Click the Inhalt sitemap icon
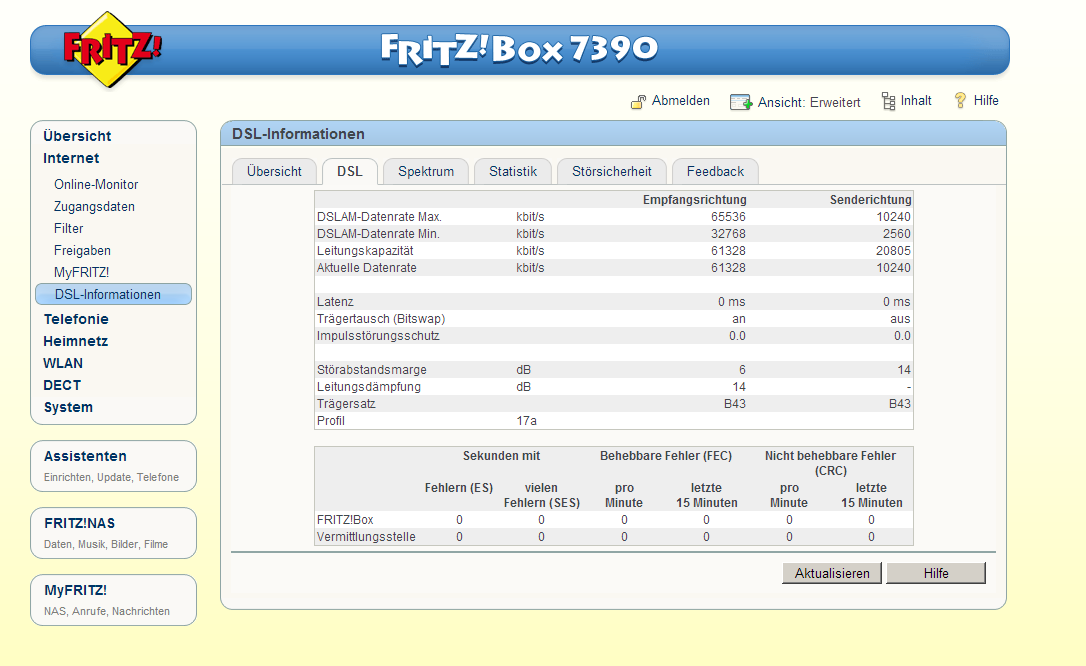The width and height of the screenshot is (1086, 666). point(888,101)
